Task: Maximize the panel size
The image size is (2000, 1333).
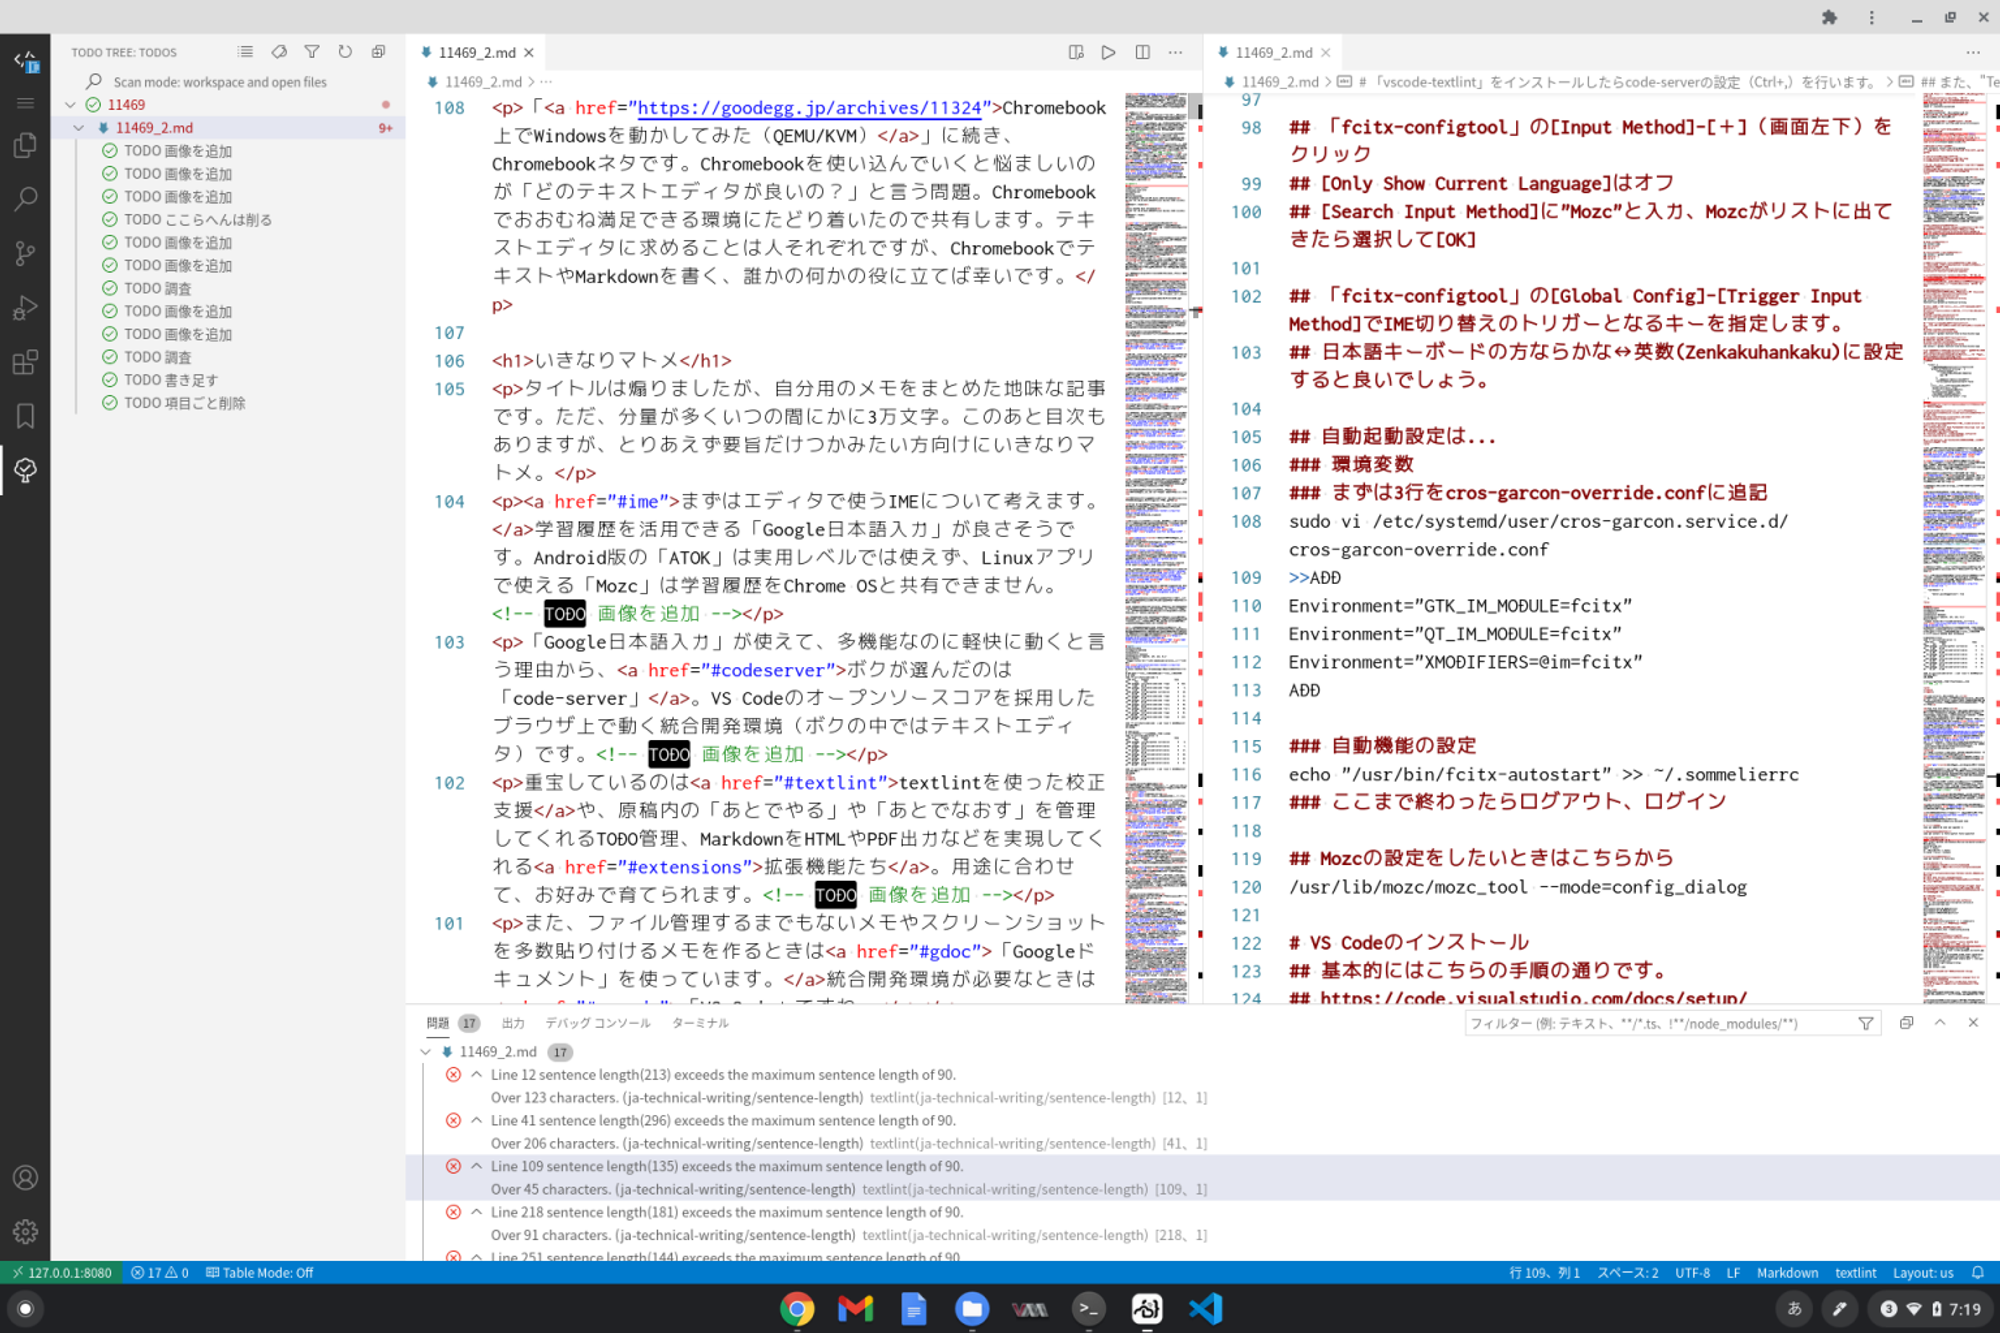Action: (x=1940, y=1023)
